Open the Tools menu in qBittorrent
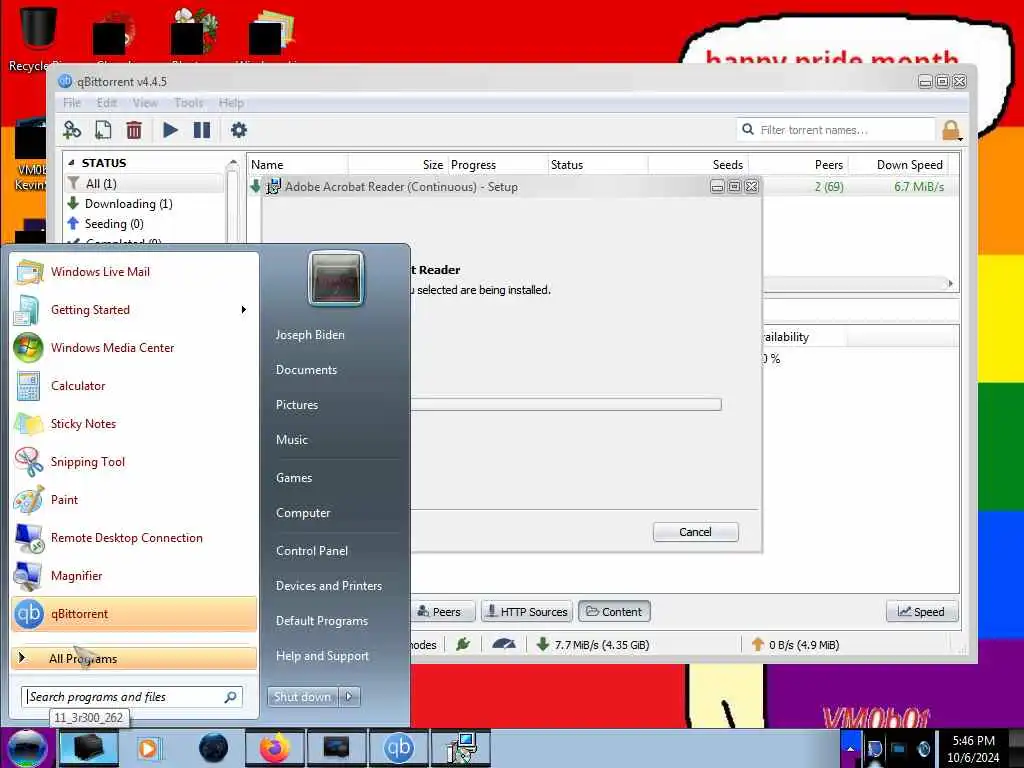1024x768 pixels. click(x=189, y=103)
